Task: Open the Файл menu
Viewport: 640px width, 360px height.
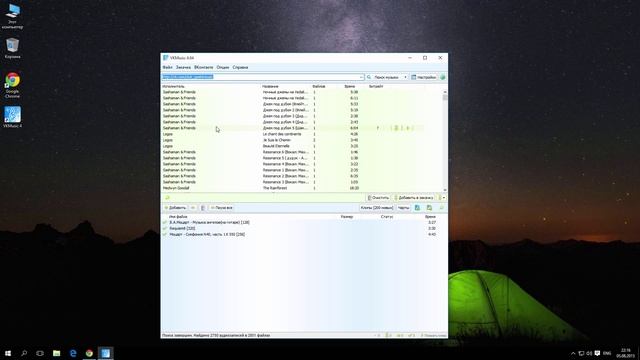Action: 167,67
